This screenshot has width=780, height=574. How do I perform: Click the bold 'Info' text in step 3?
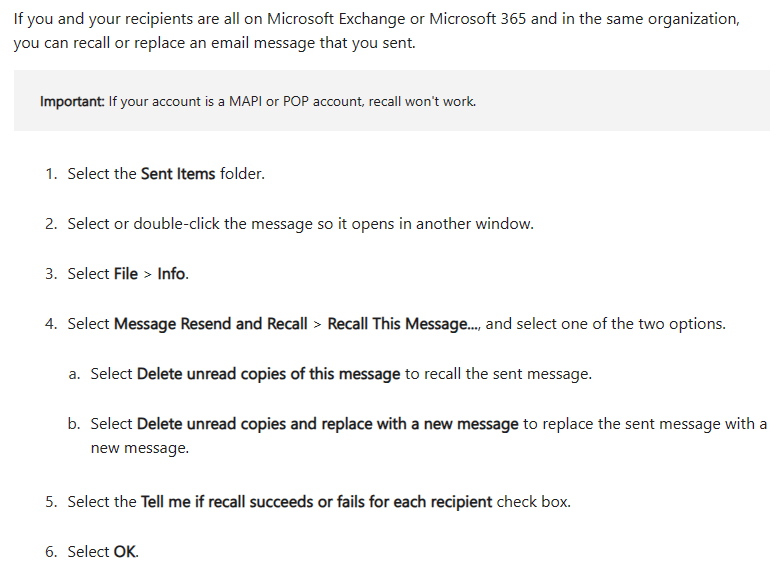[x=172, y=274]
